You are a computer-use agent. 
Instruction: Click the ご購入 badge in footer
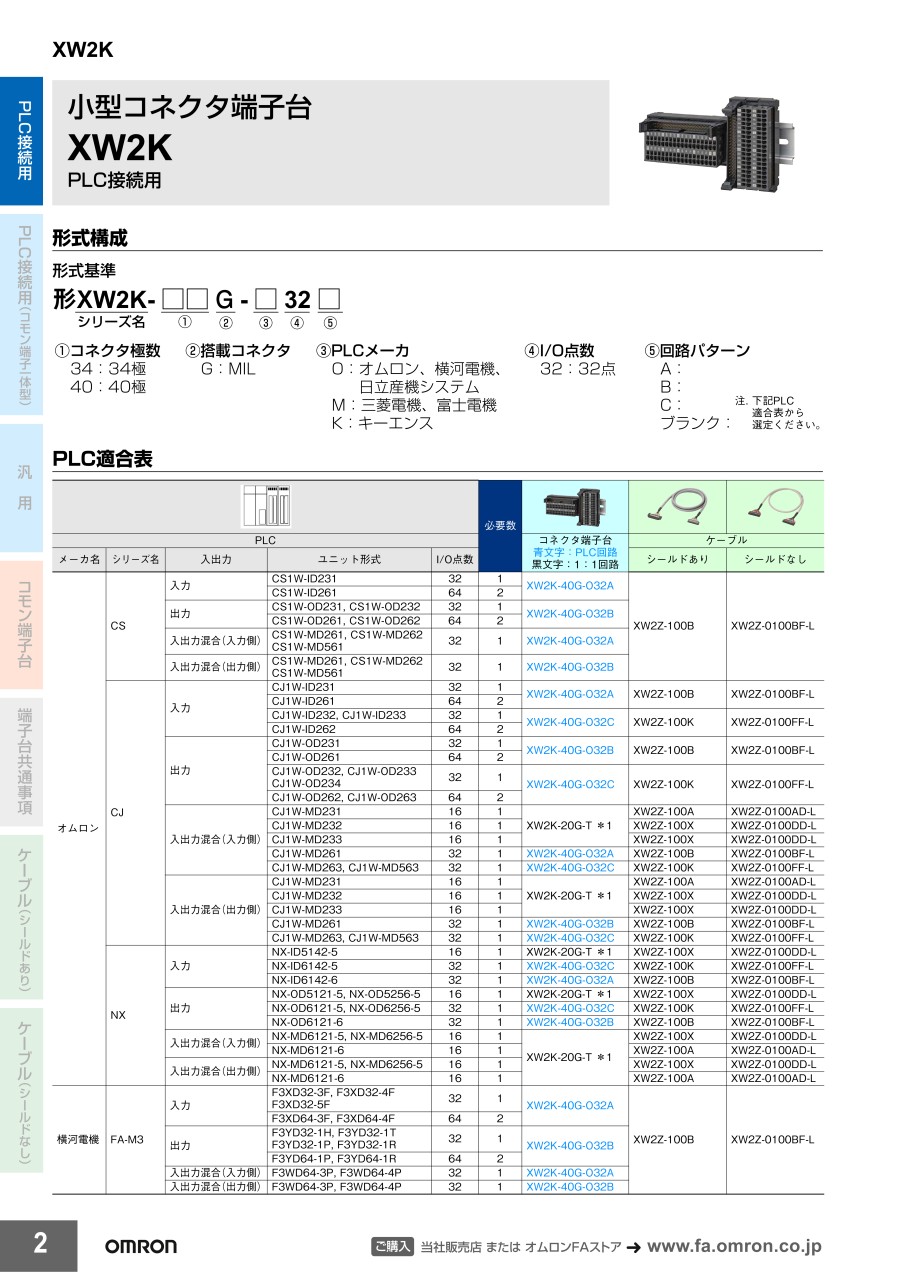point(392,1247)
